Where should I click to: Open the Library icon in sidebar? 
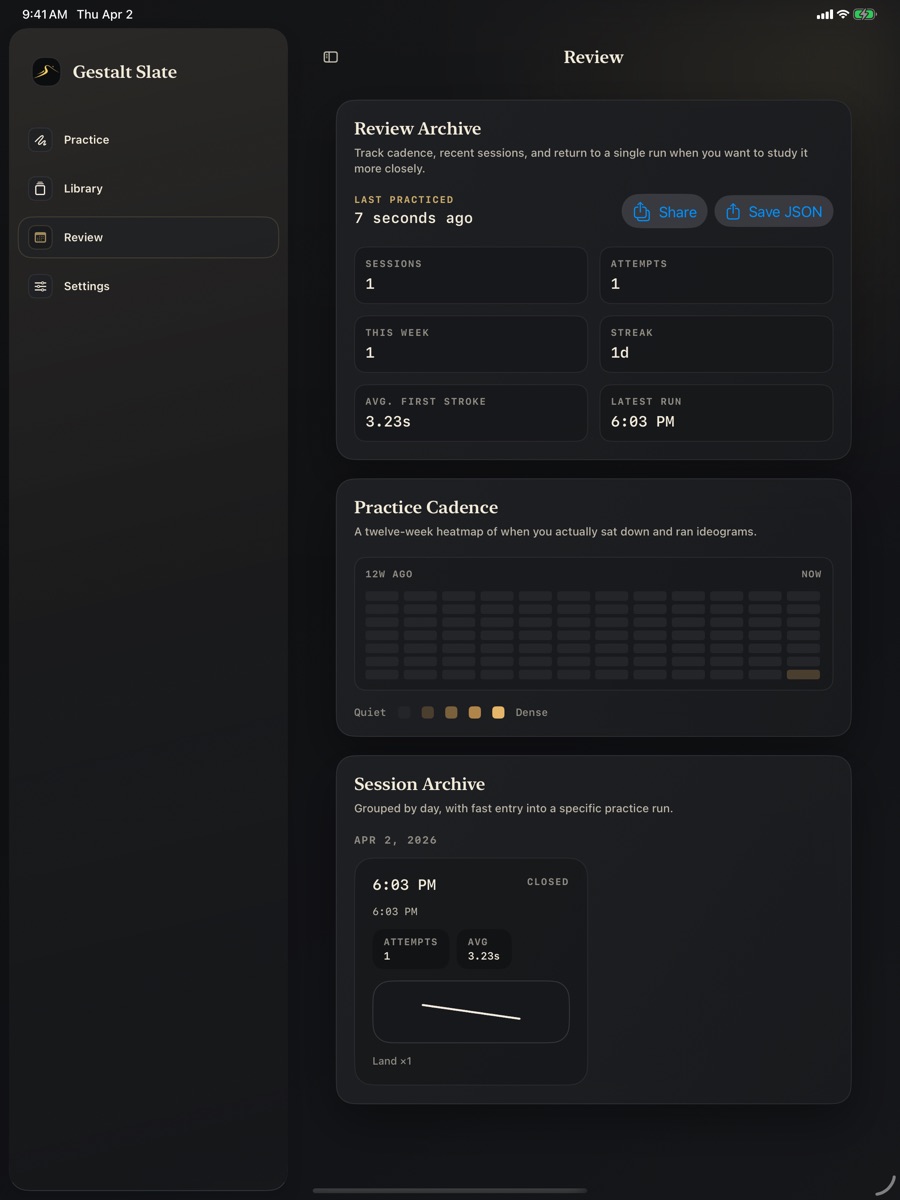click(x=41, y=188)
